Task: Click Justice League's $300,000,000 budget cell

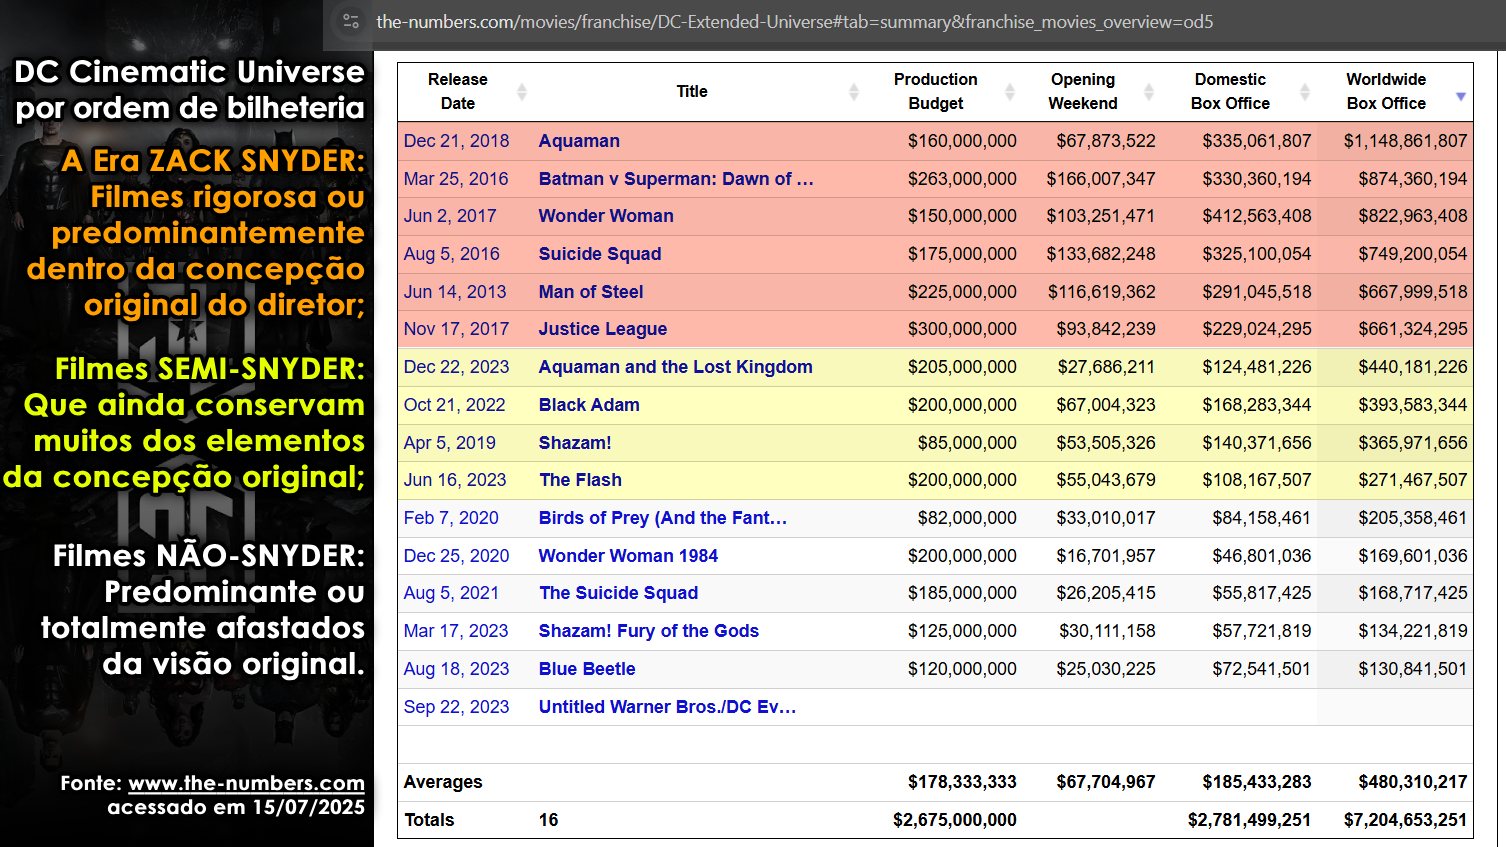Action: [962, 329]
